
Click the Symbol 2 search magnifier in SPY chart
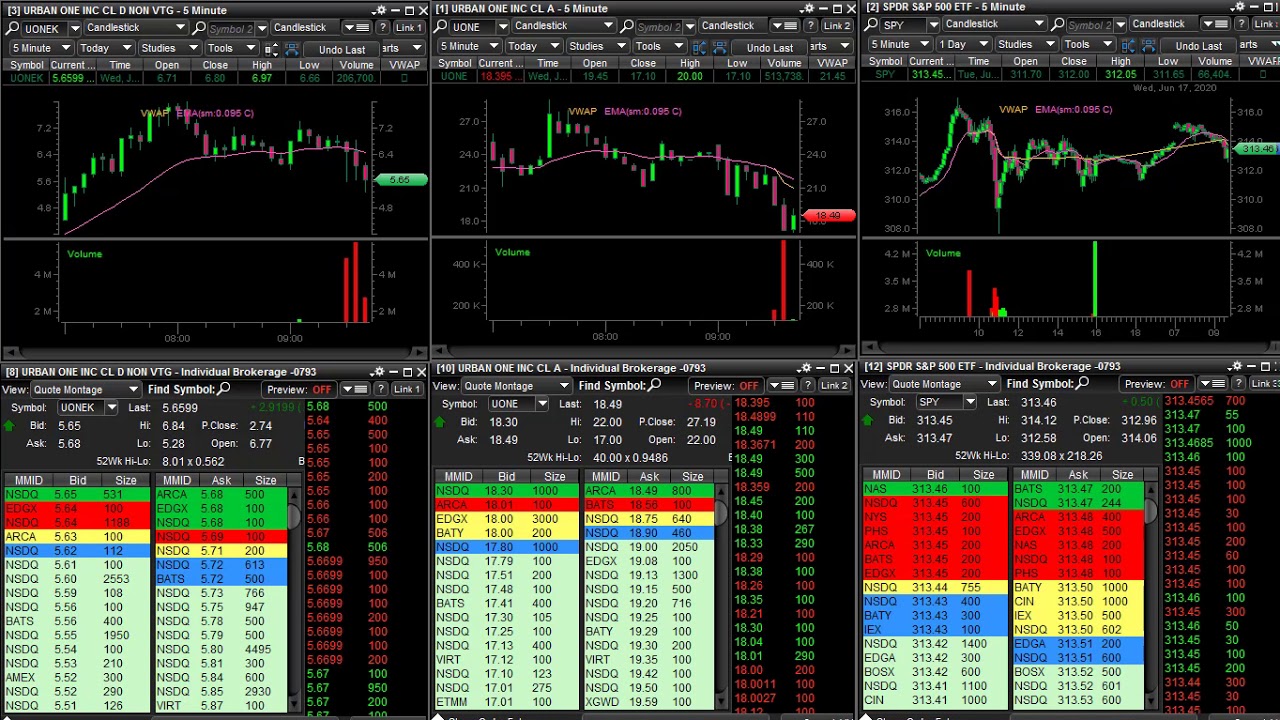click(1057, 24)
